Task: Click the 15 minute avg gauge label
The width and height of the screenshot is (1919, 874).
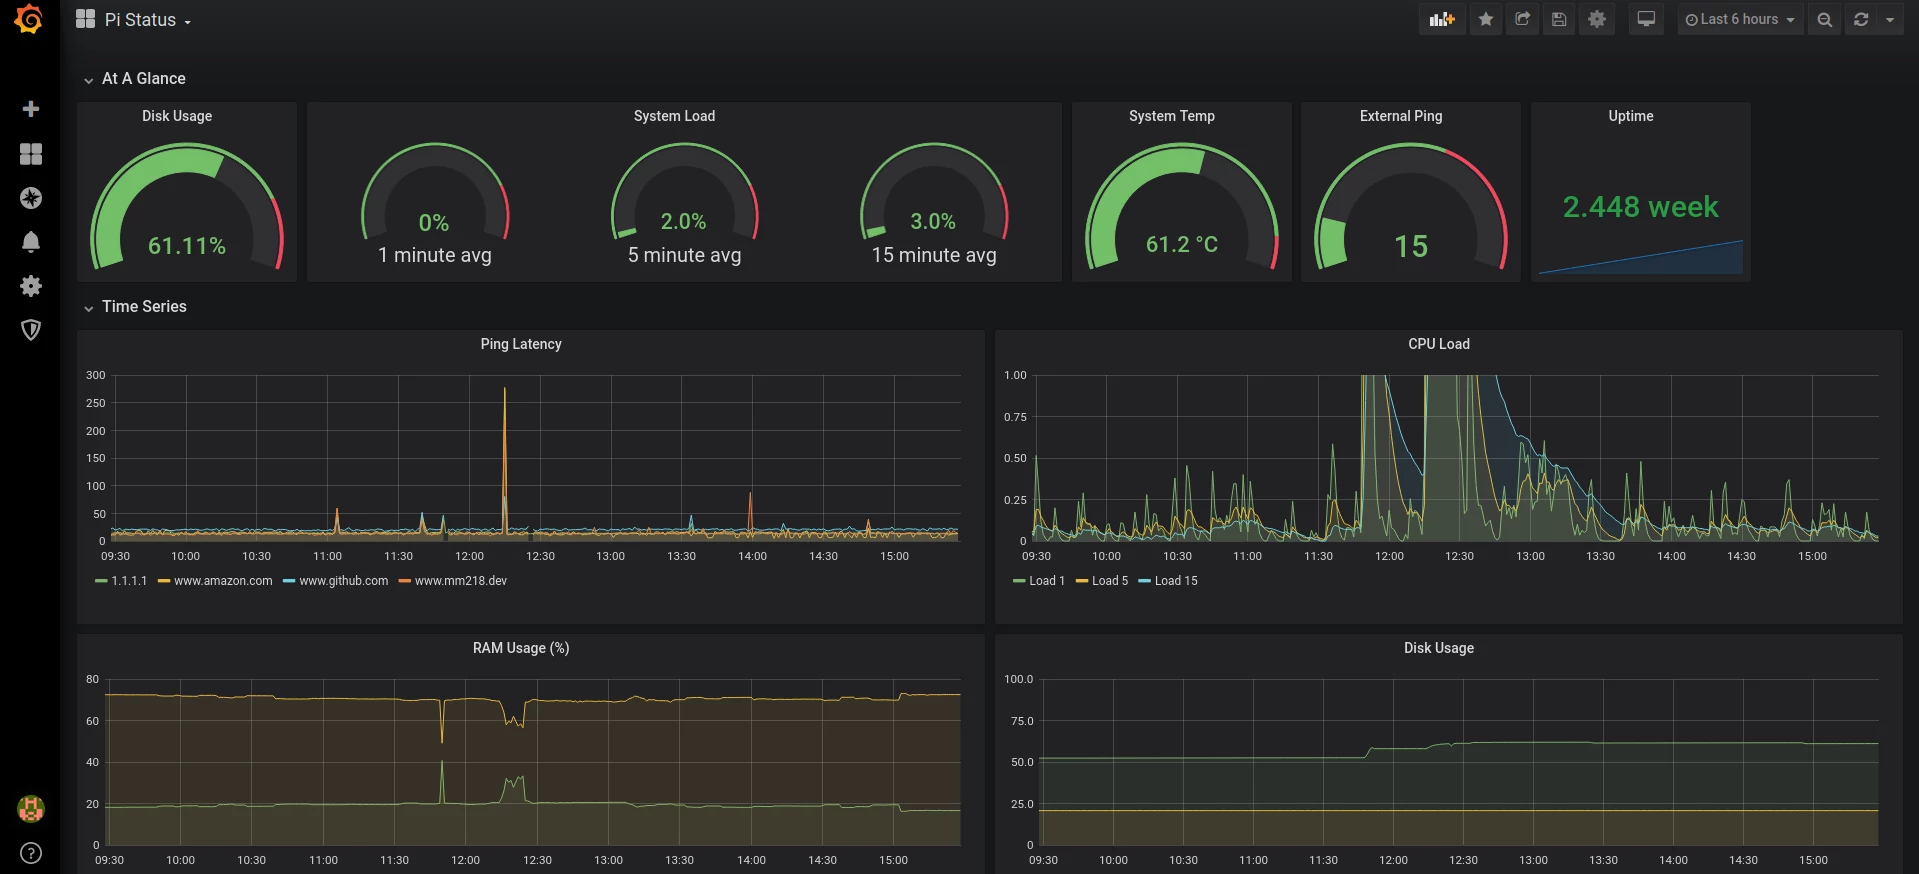Action: click(x=934, y=255)
